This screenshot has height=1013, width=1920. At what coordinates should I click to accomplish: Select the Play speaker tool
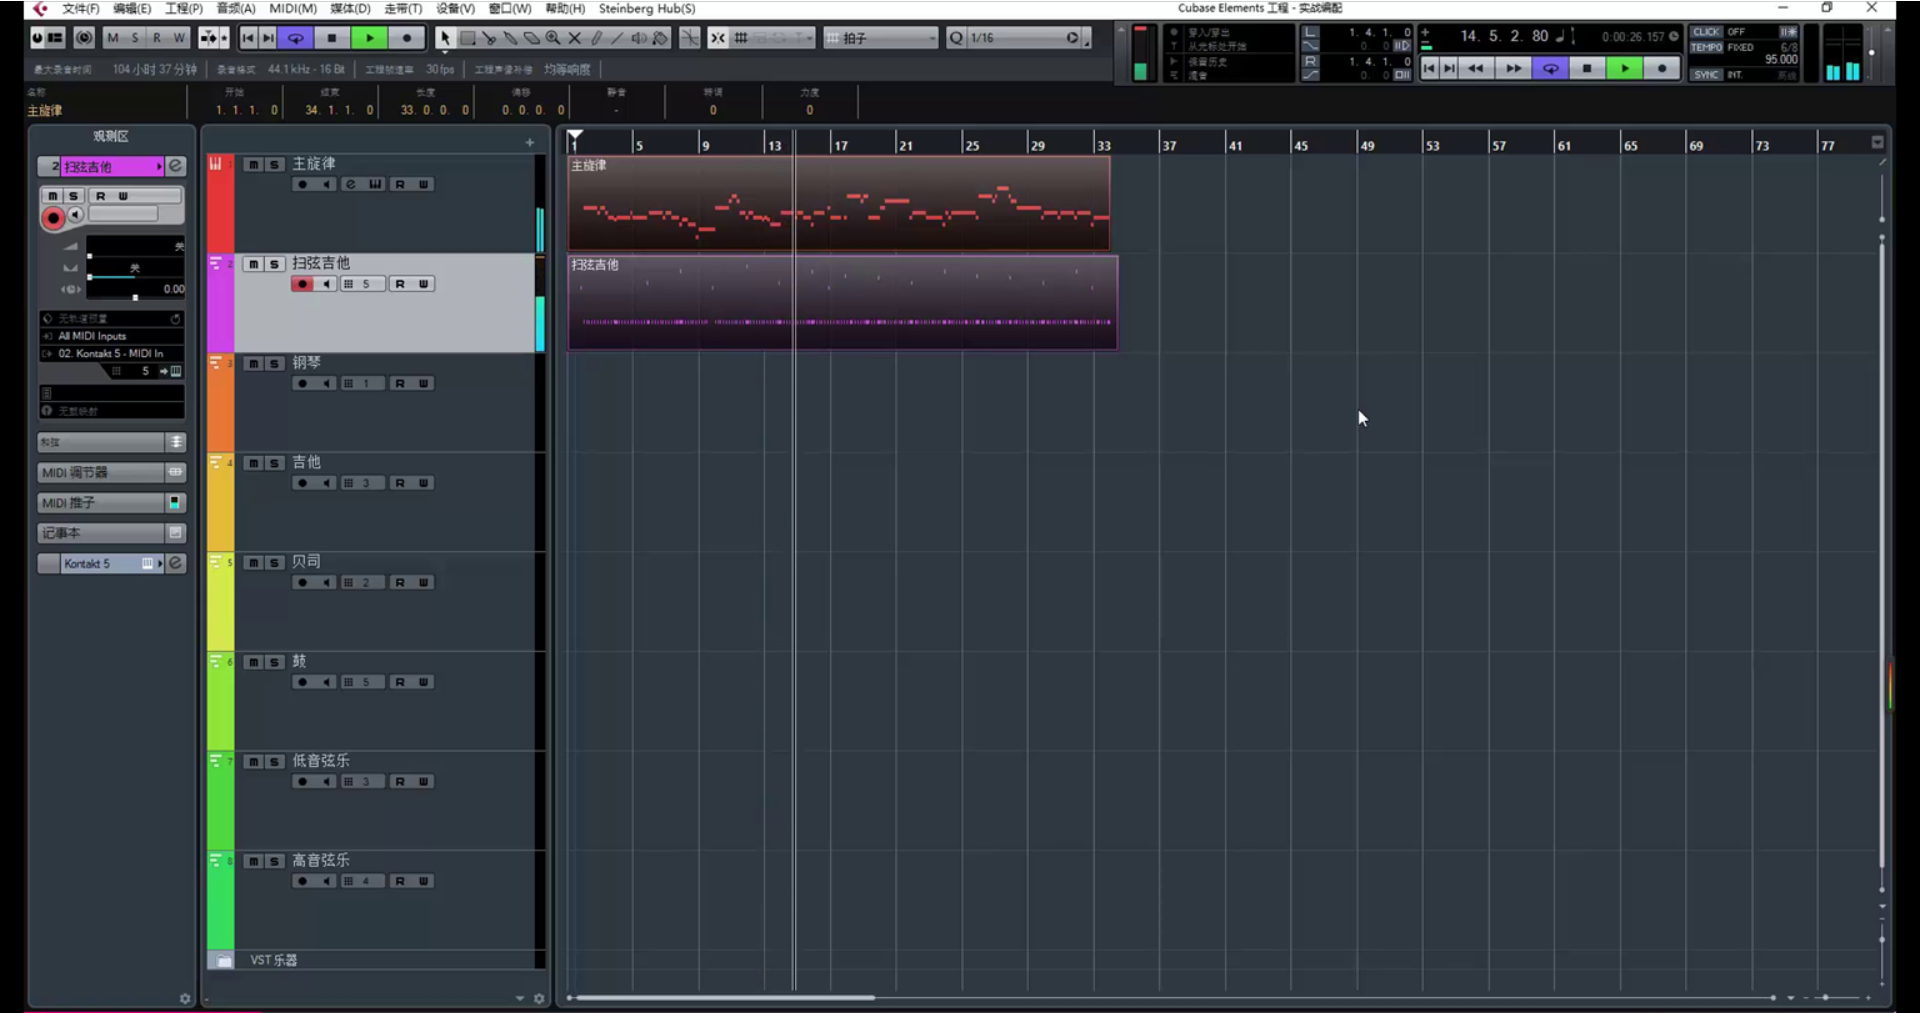pyautogui.click(x=639, y=38)
